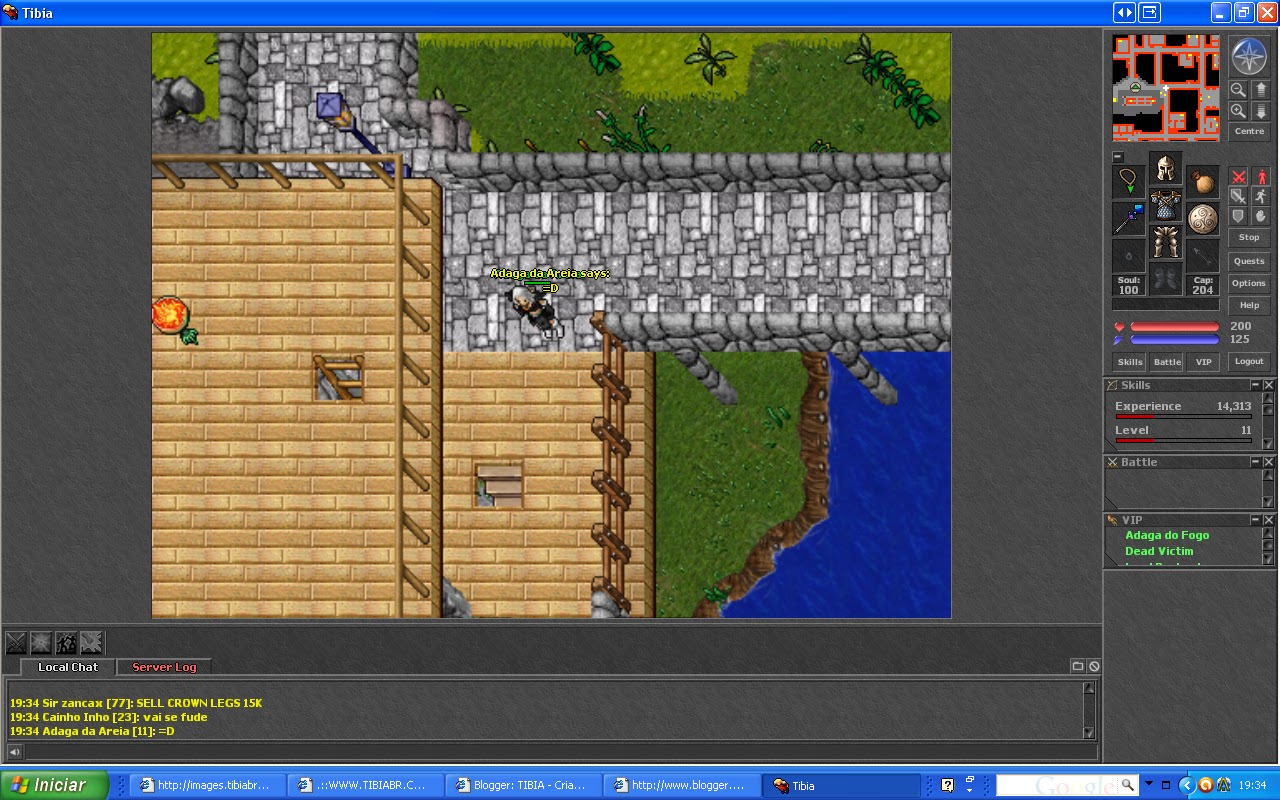
Task: Open the Help dialog
Action: 1249,306
